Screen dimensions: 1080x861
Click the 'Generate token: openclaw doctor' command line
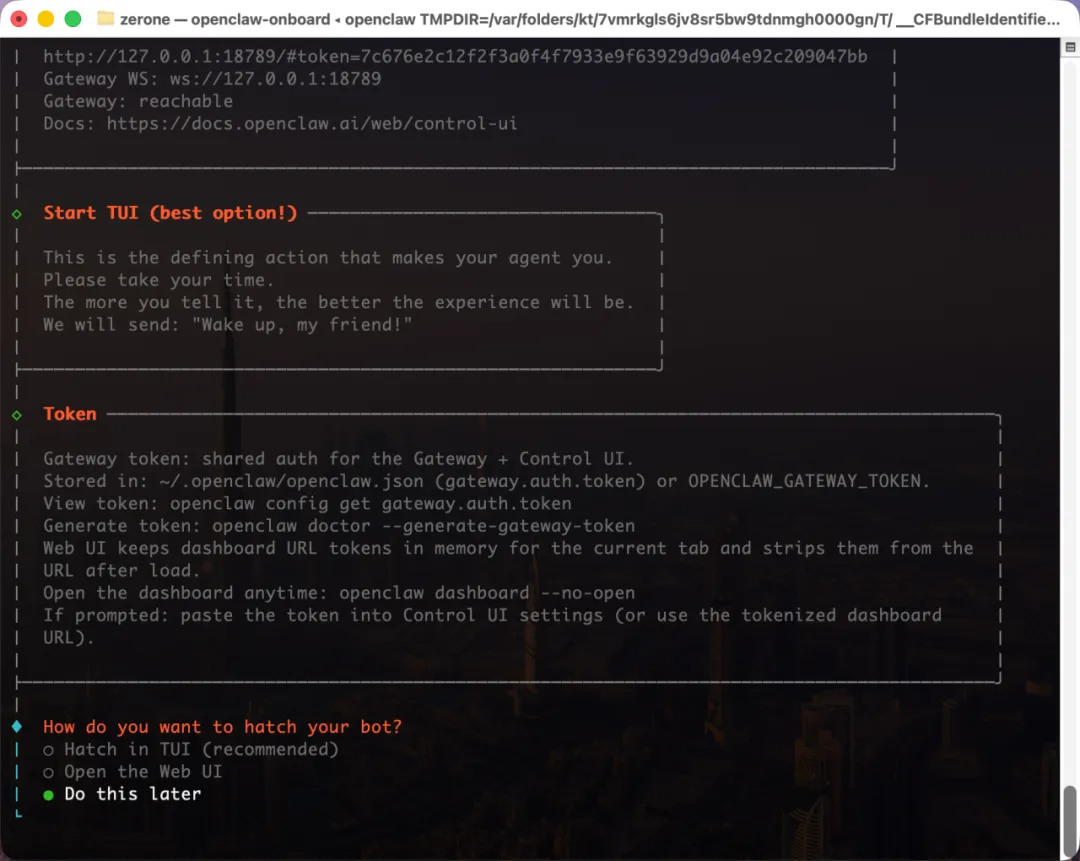pyautogui.click(x=339, y=526)
